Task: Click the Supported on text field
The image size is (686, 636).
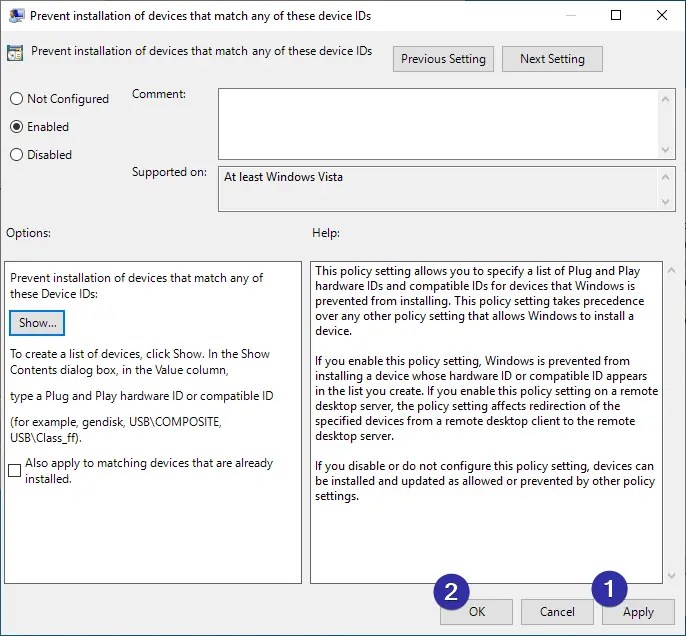Action: [438, 189]
